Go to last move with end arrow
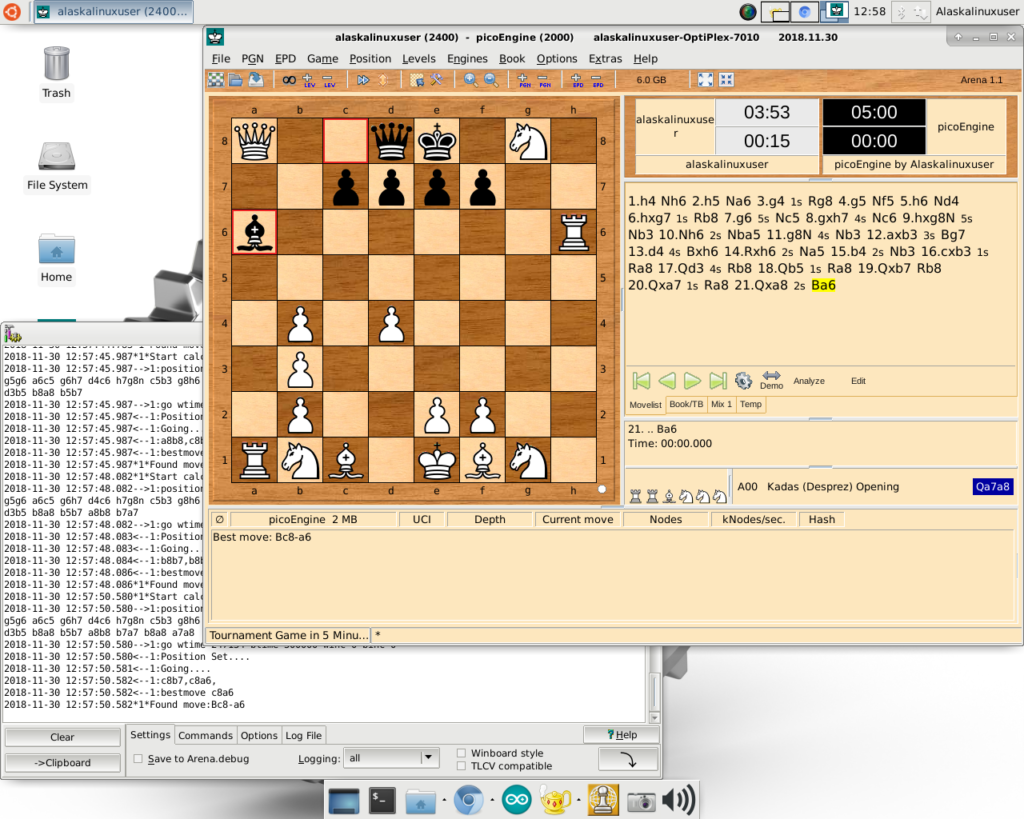The height and width of the screenshot is (819, 1024). pyautogui.click(x=717, y=381)
